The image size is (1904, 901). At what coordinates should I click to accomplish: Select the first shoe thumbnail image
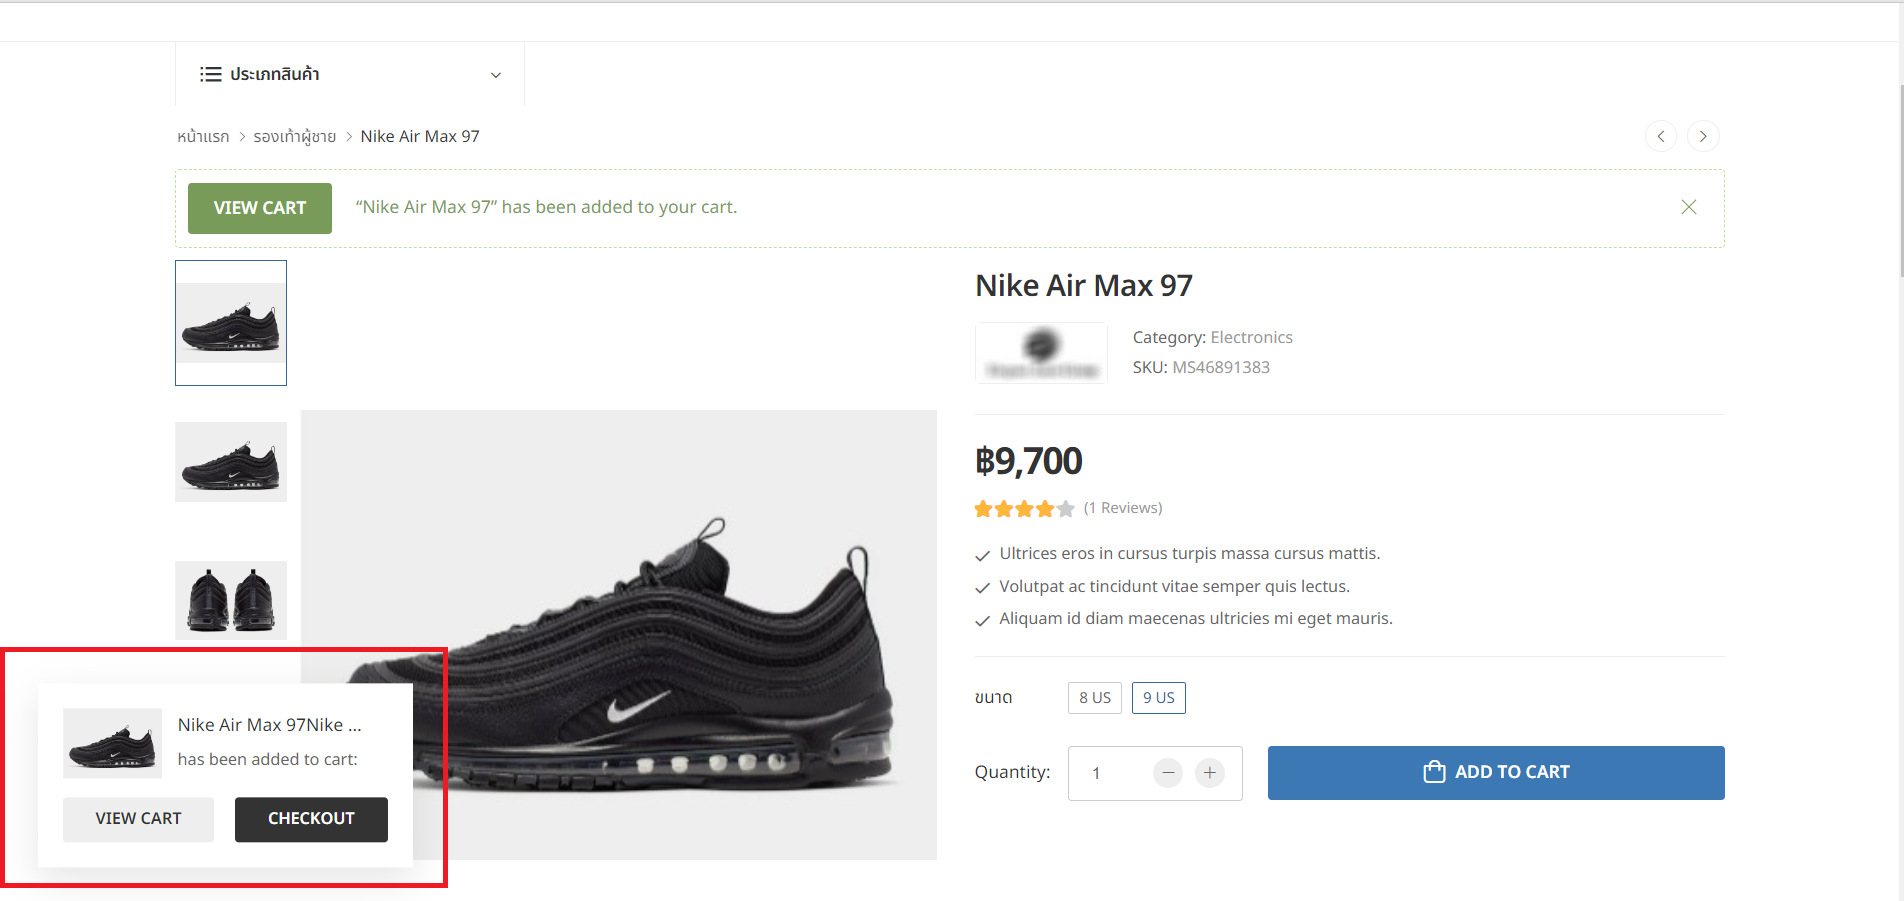231,323
